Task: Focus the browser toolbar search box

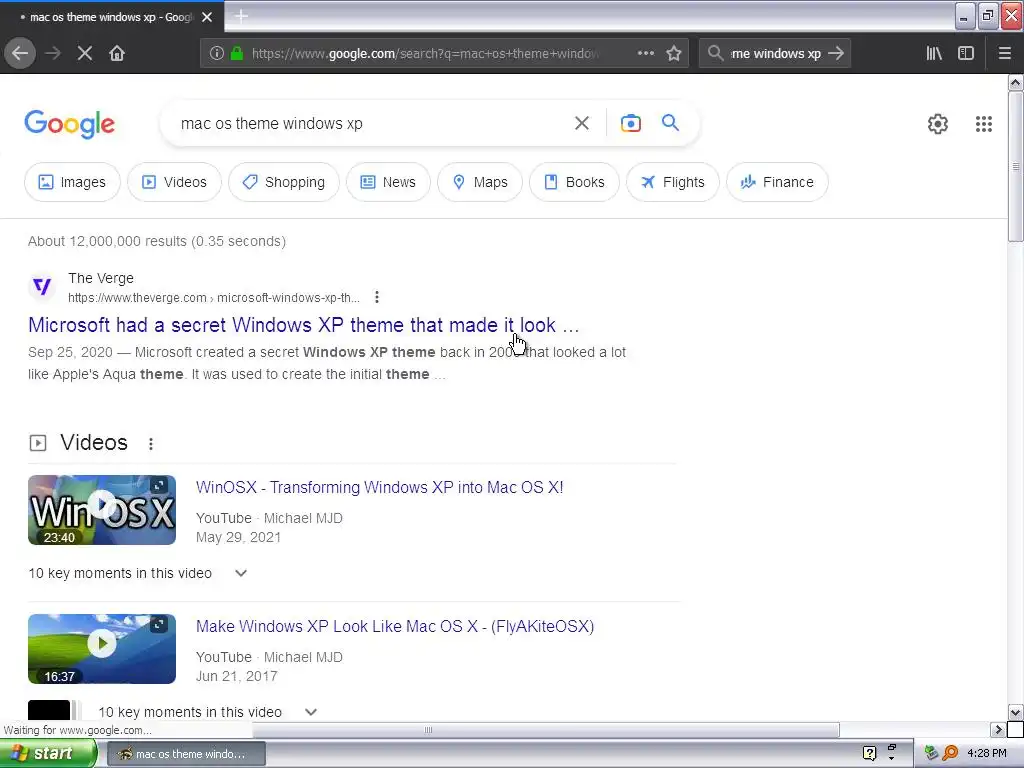Action: coord(776,54)
